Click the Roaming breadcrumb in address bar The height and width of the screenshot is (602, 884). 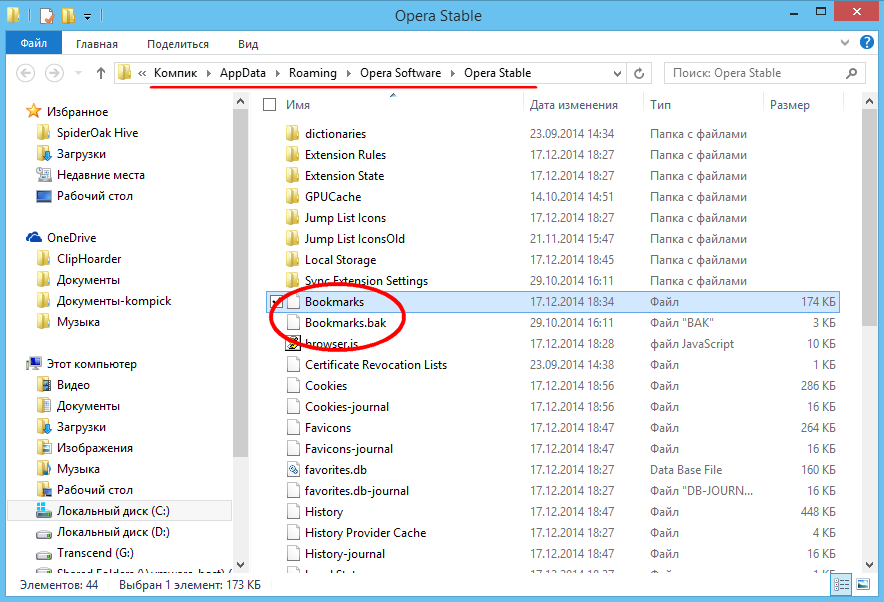[313, 73]
